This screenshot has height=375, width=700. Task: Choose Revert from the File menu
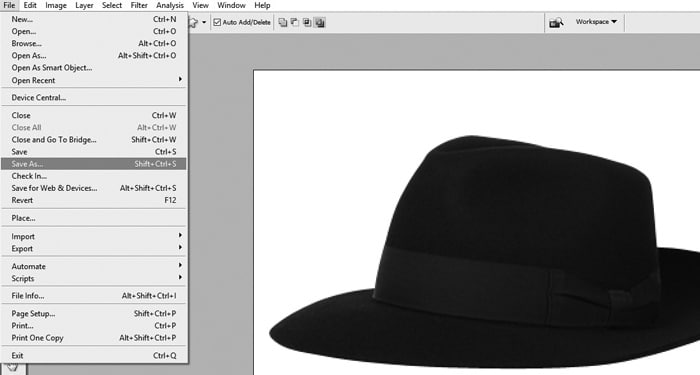click(93, 200)
